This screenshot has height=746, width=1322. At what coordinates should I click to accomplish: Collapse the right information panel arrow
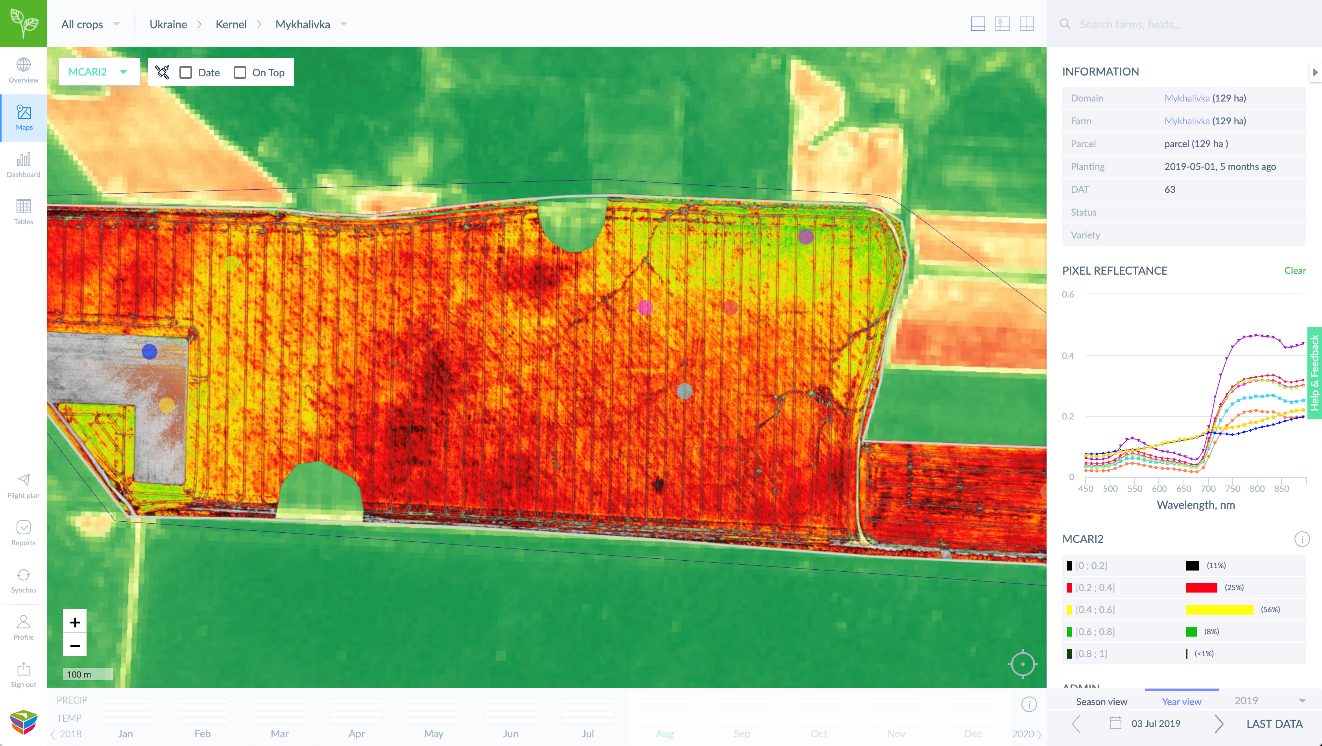(x=1315, y=72)
